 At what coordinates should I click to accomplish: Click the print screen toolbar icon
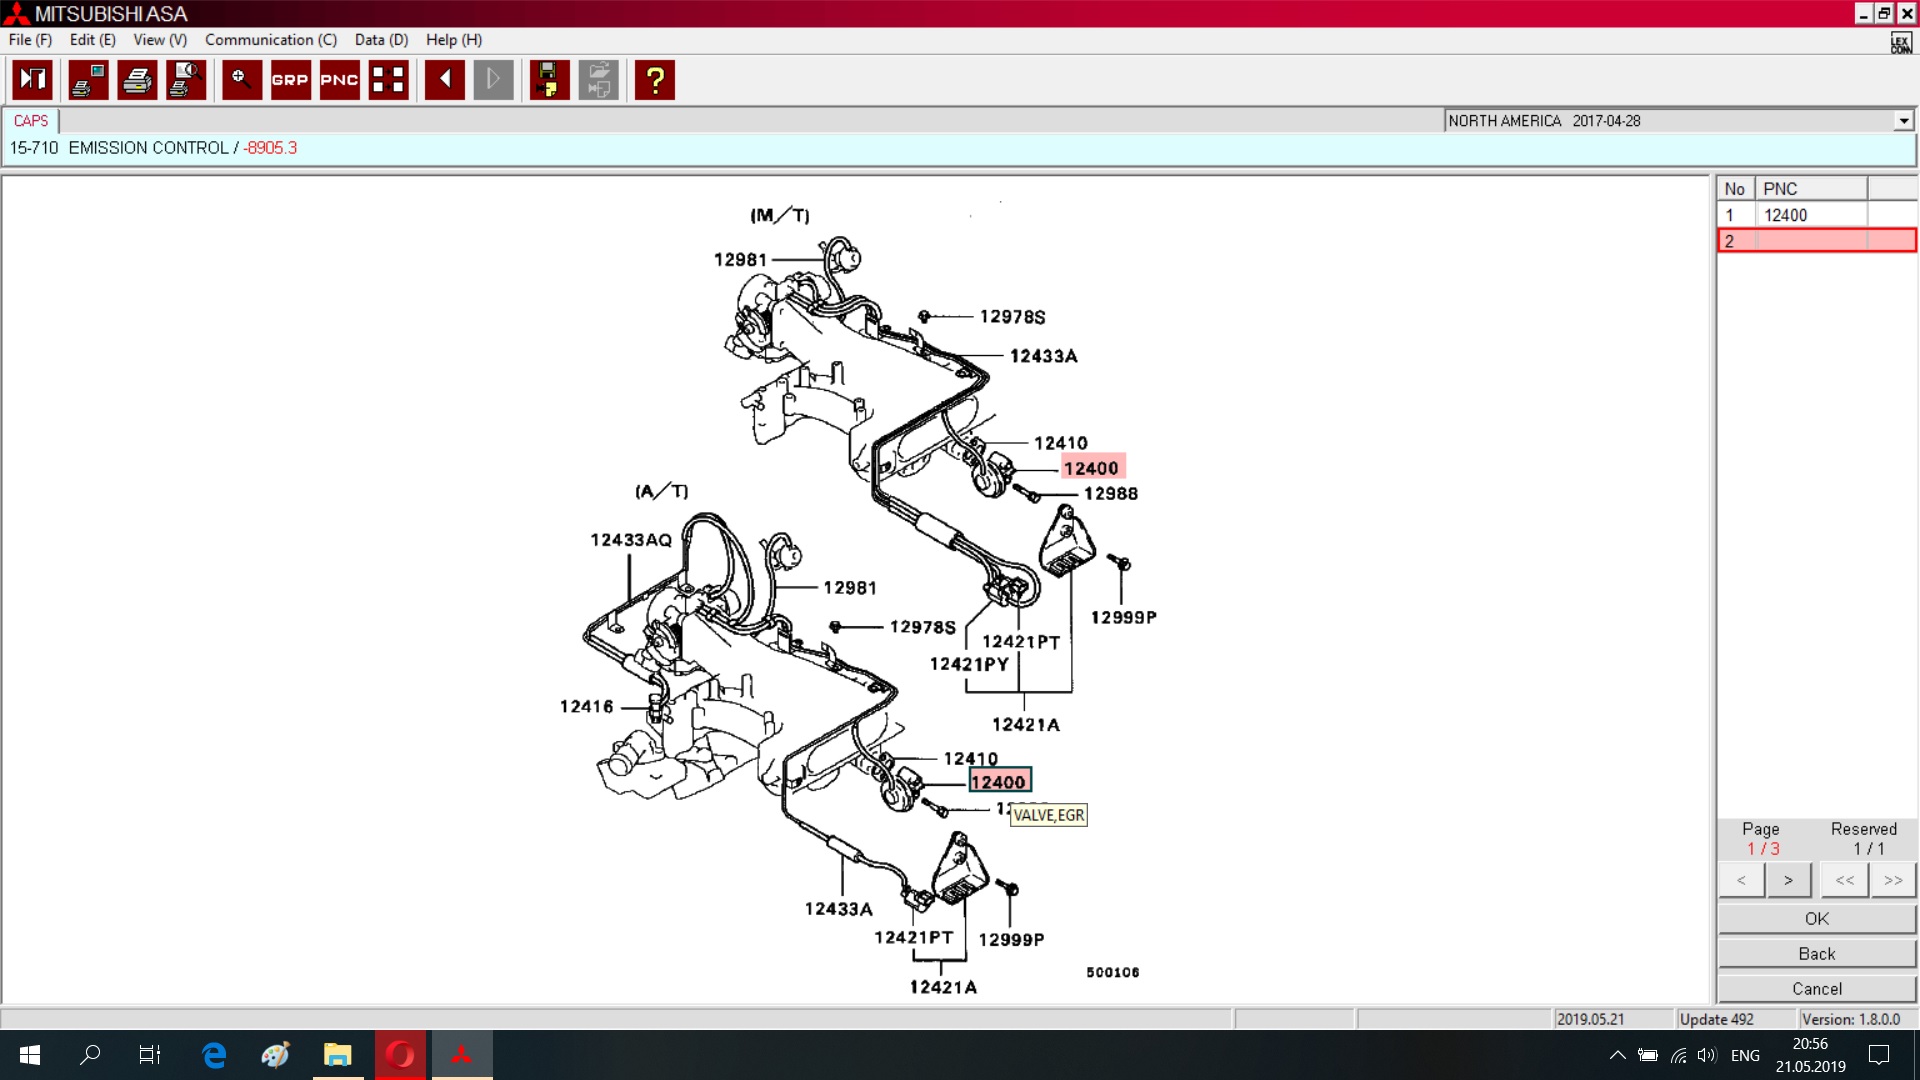click(x=88, y=80)
